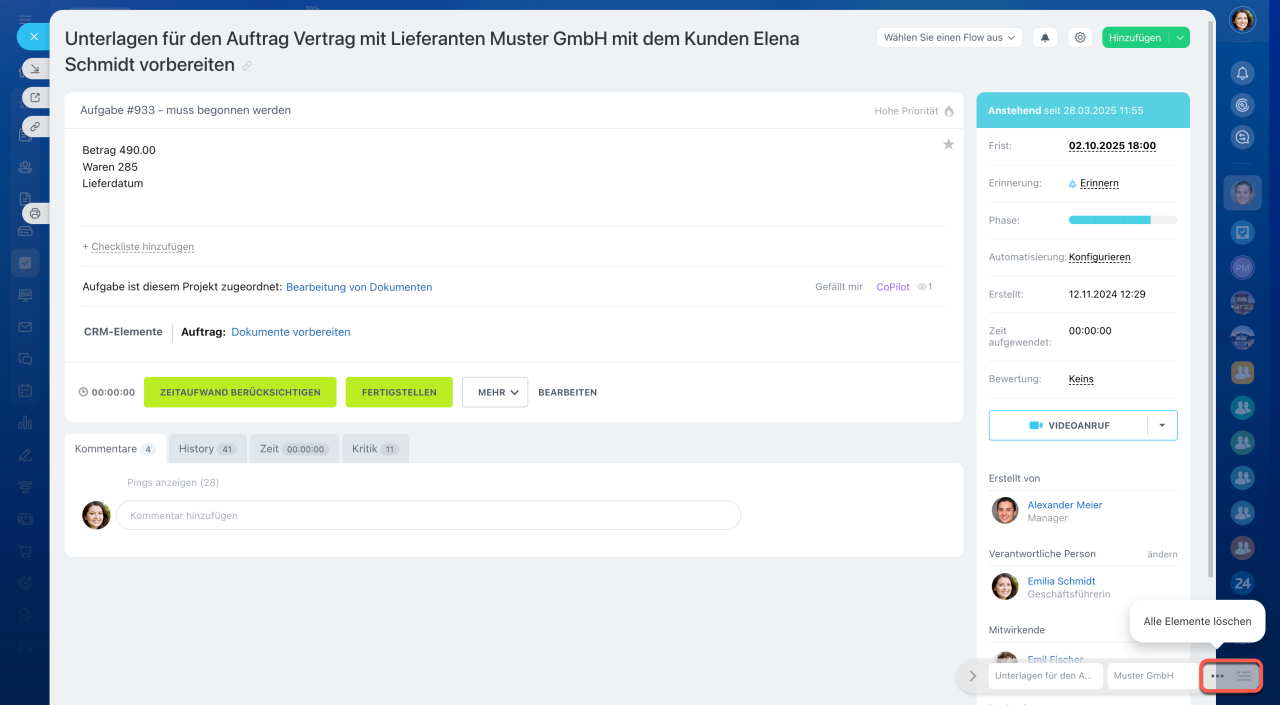This screenshot has height=705, width=1280.
Task: Open notifications bell in right sidebar
Action: [x=1242, y=73]
